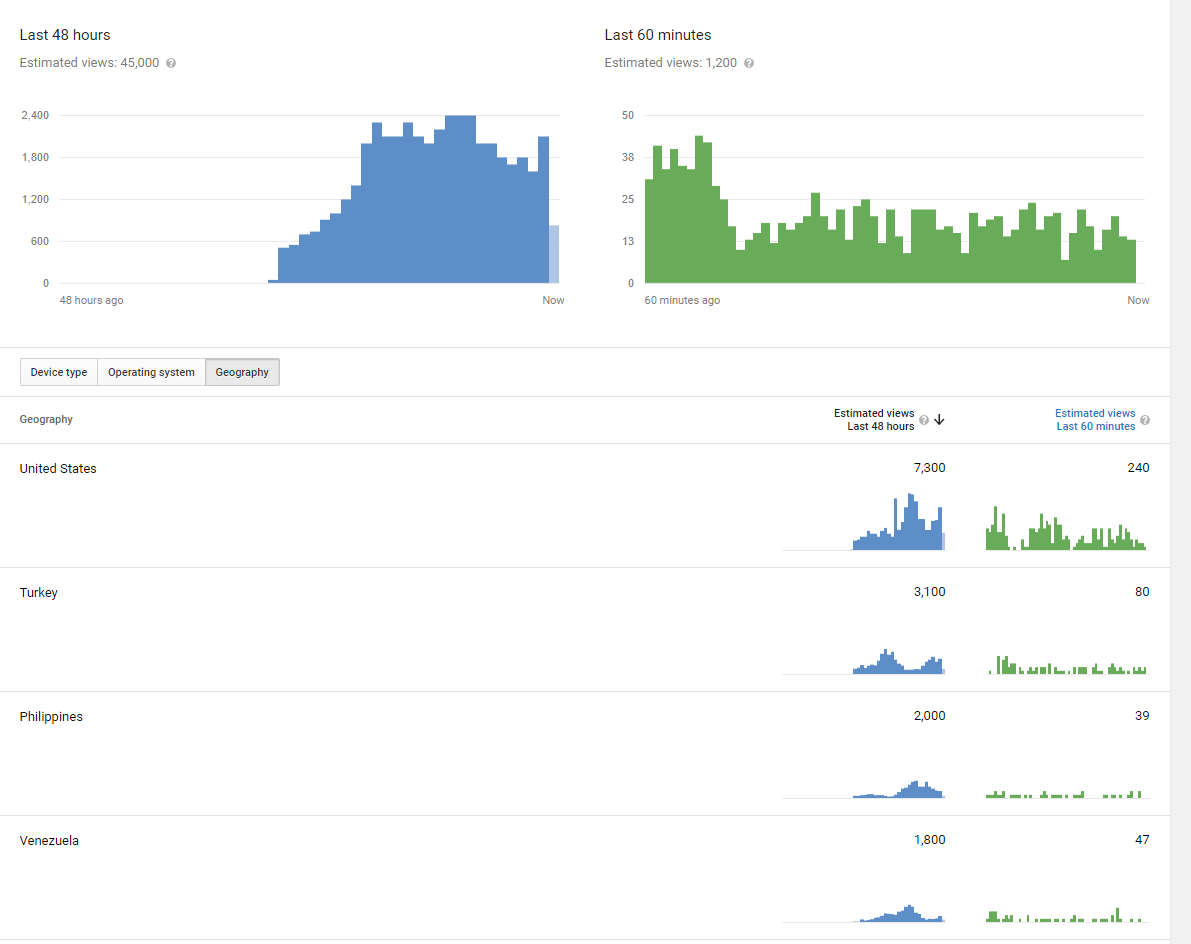Image resolution: width=1191 pixels, height=944 pixels.
Task: Click United States 48-hour value 7,300
Action: click(x=929, y=468)
